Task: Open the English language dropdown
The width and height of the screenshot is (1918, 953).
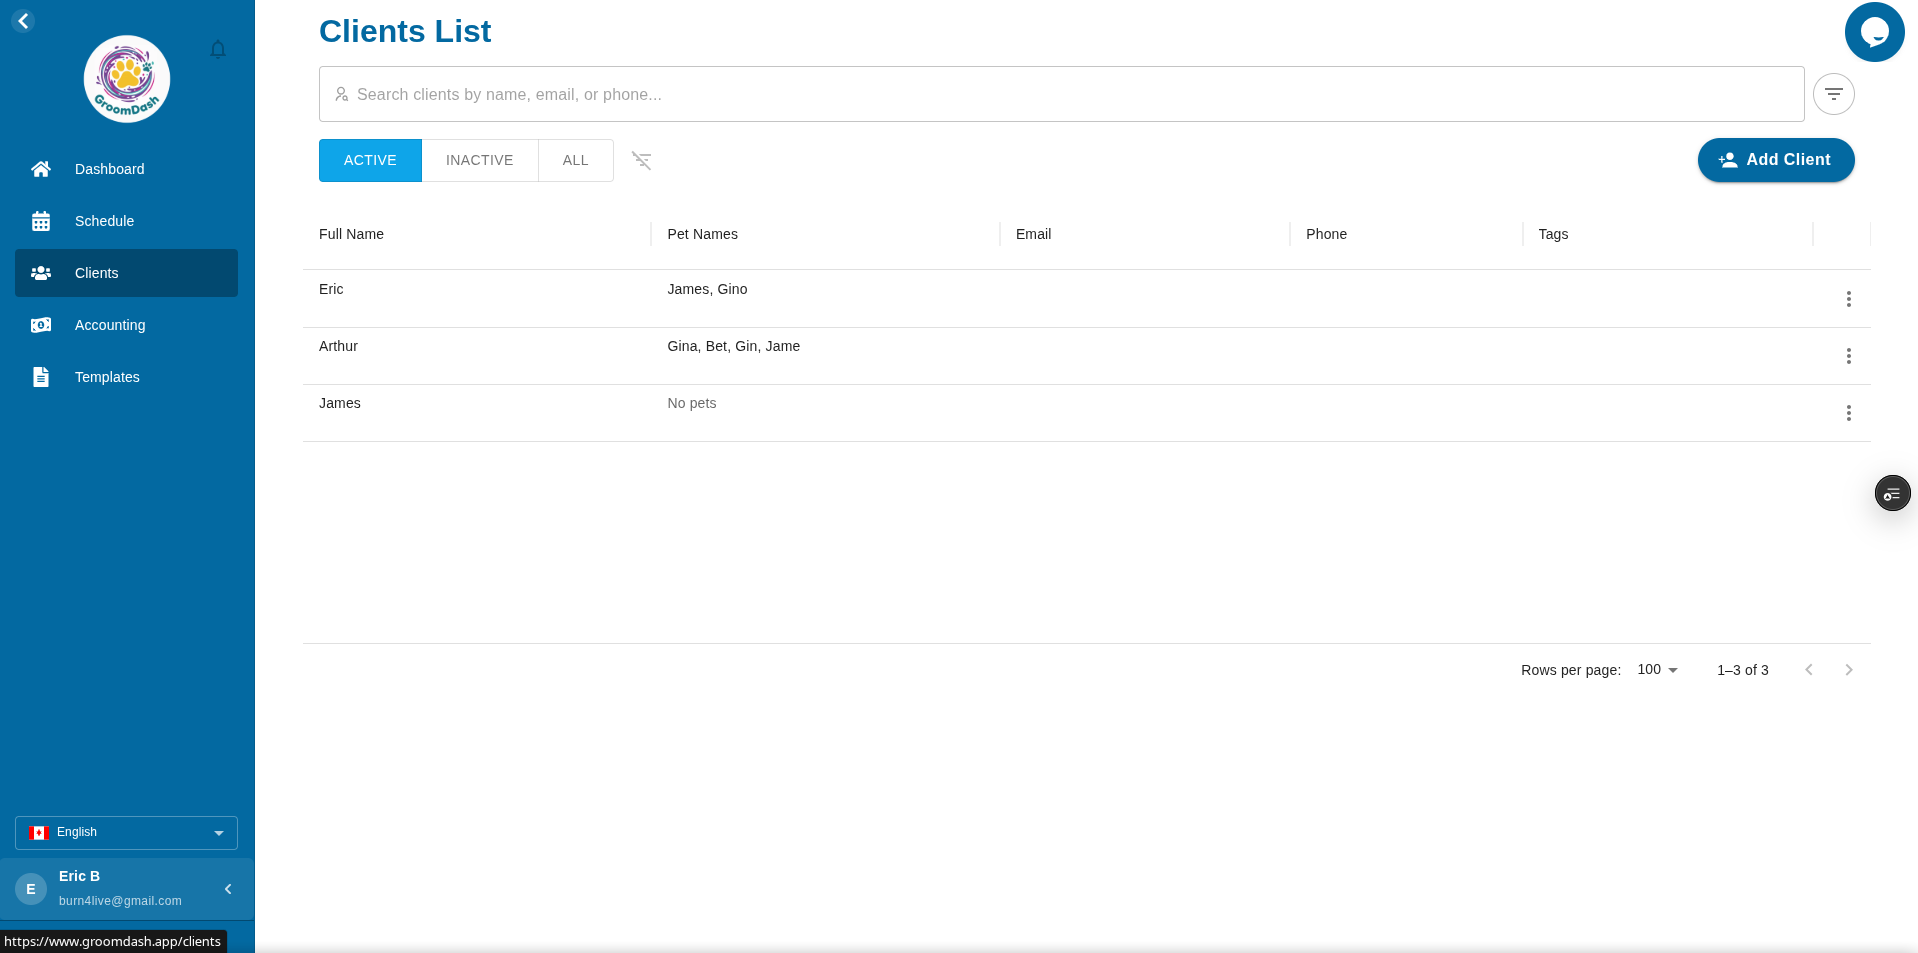Action: click(x=126, y=833)
